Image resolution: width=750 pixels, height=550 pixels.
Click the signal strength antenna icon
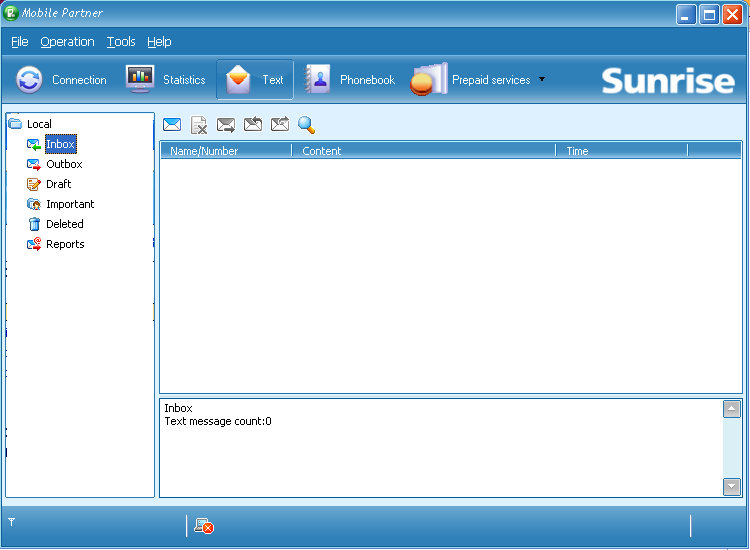(x=11, y=522)
